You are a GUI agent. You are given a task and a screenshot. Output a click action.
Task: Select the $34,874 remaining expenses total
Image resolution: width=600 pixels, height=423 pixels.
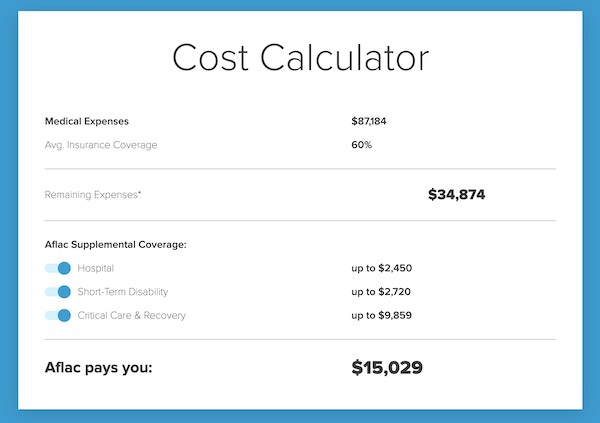pyautogui.click(x=457, y=194)
